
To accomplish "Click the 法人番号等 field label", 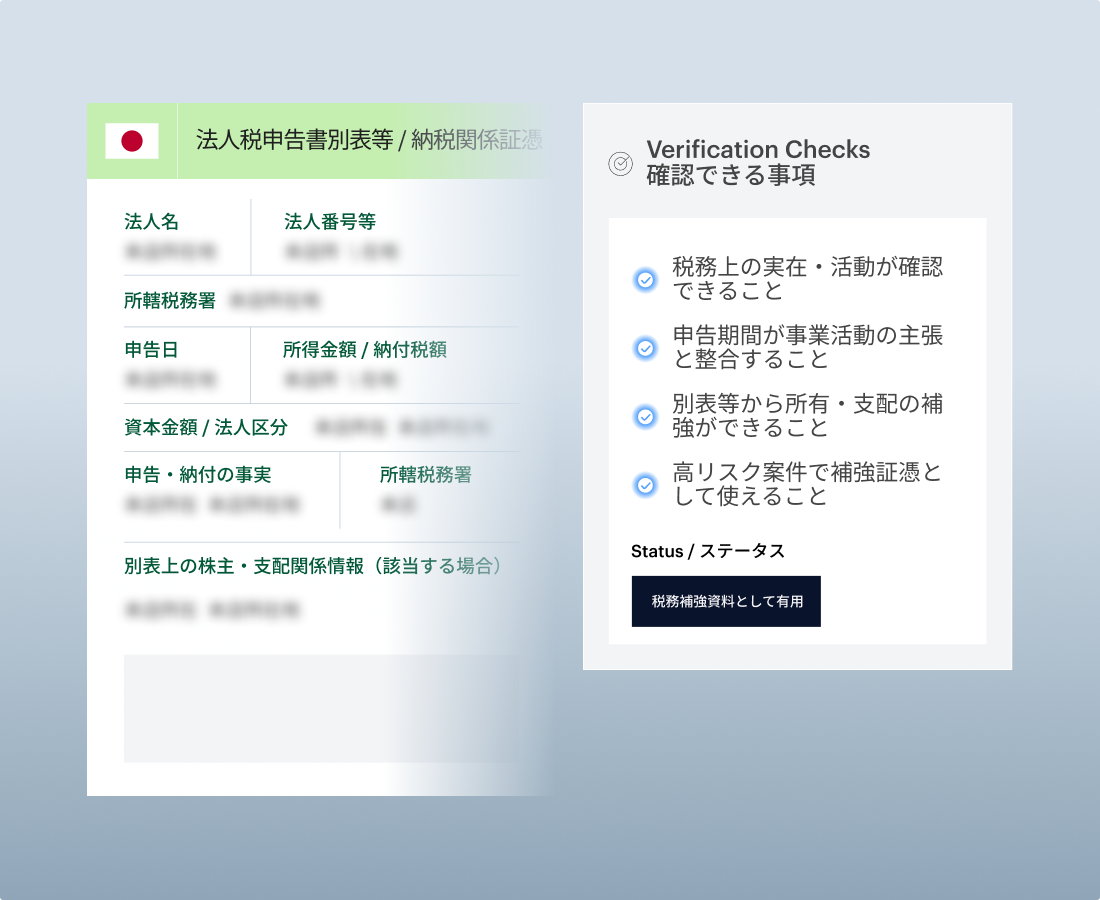I will pyautogui.click(x=329, y=222).
